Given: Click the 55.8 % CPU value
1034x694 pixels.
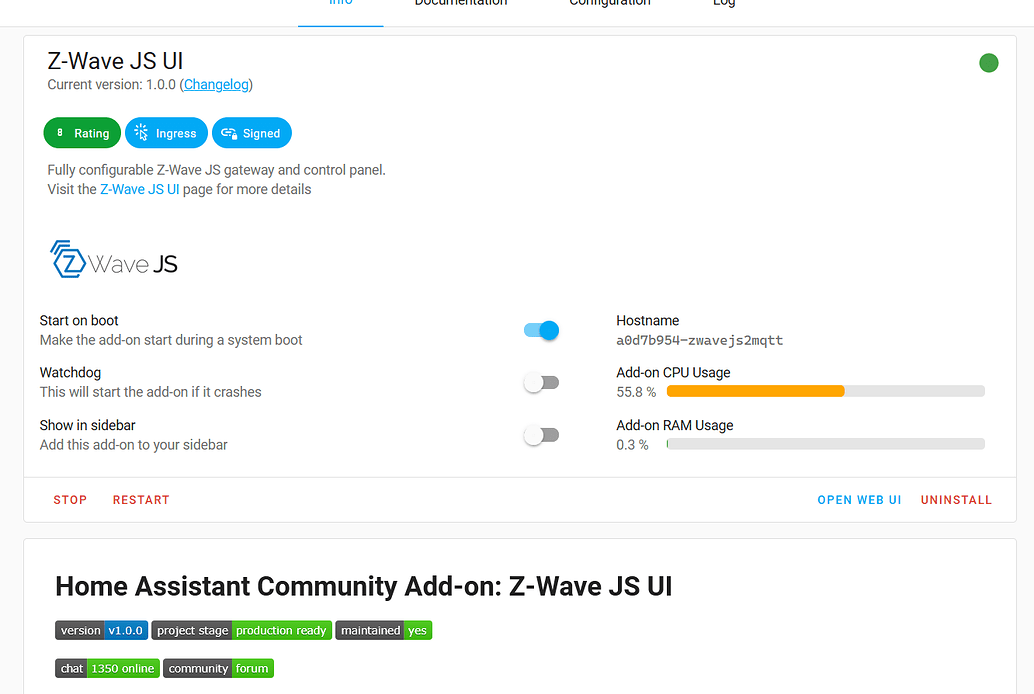Looking at the screenshot, I should pyautogui.click(x=636, y=392).
